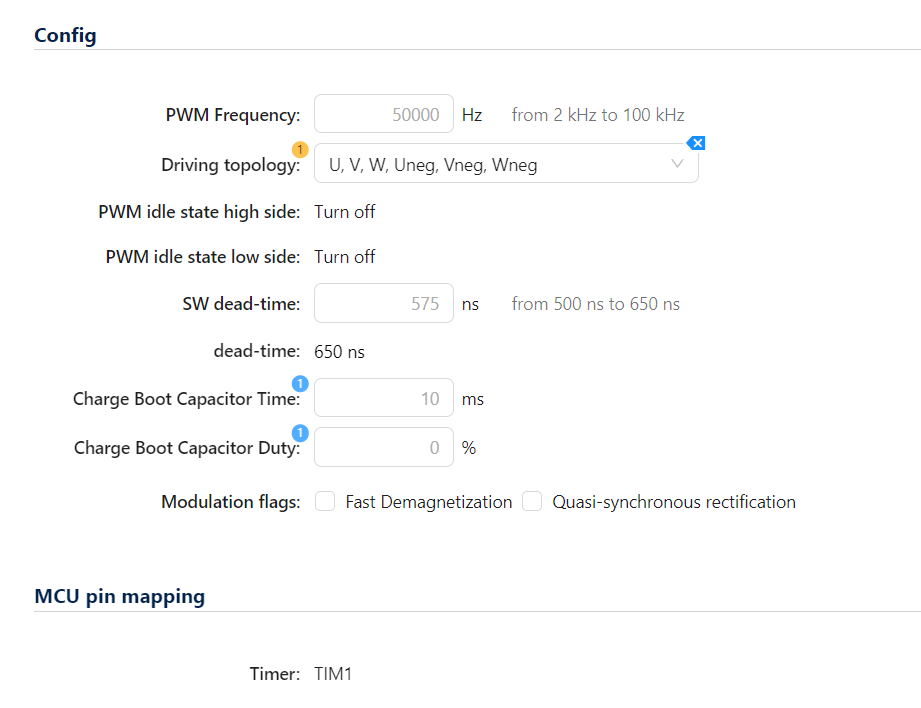Click the chevron arrow of Driving topology
The height and width of the screenshot is (708, 921).
click(677, 164)
